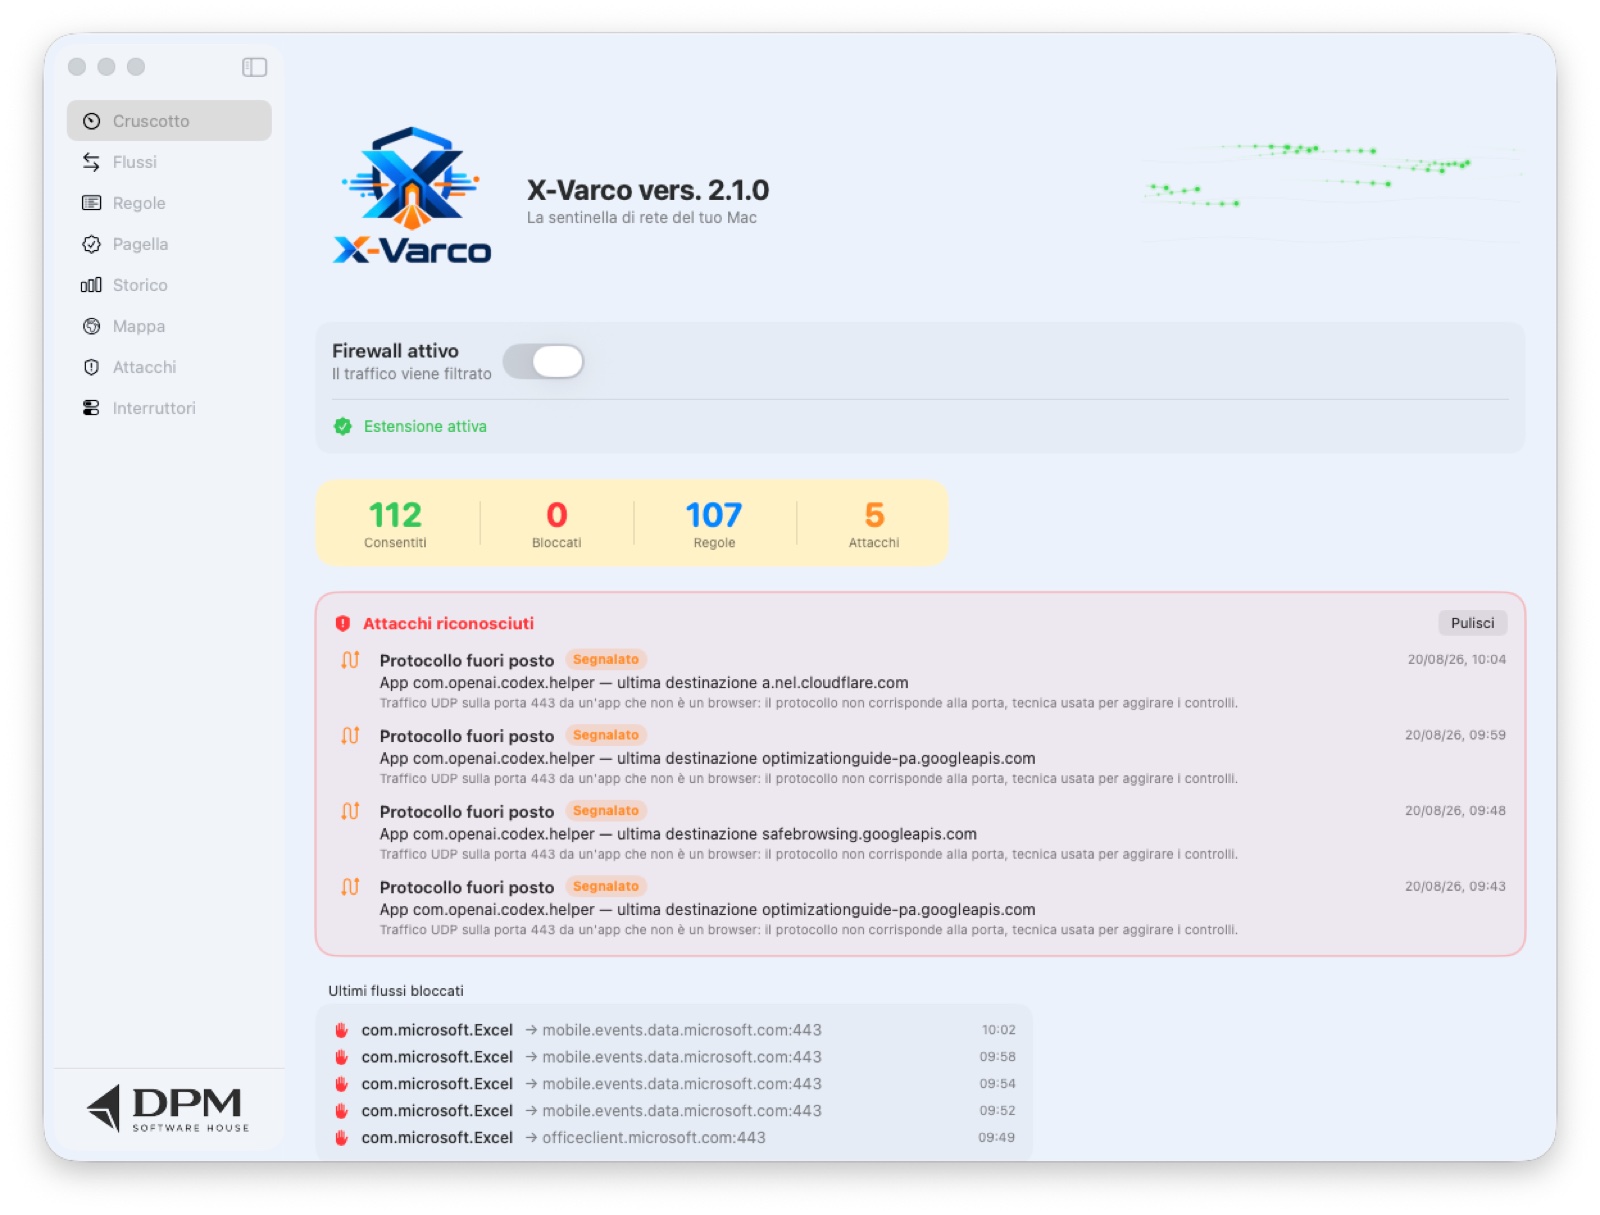Screen dimensions: 1600x1215
Task: Click the blocked hand icon at 09:54
Action: pos(342,1084)
